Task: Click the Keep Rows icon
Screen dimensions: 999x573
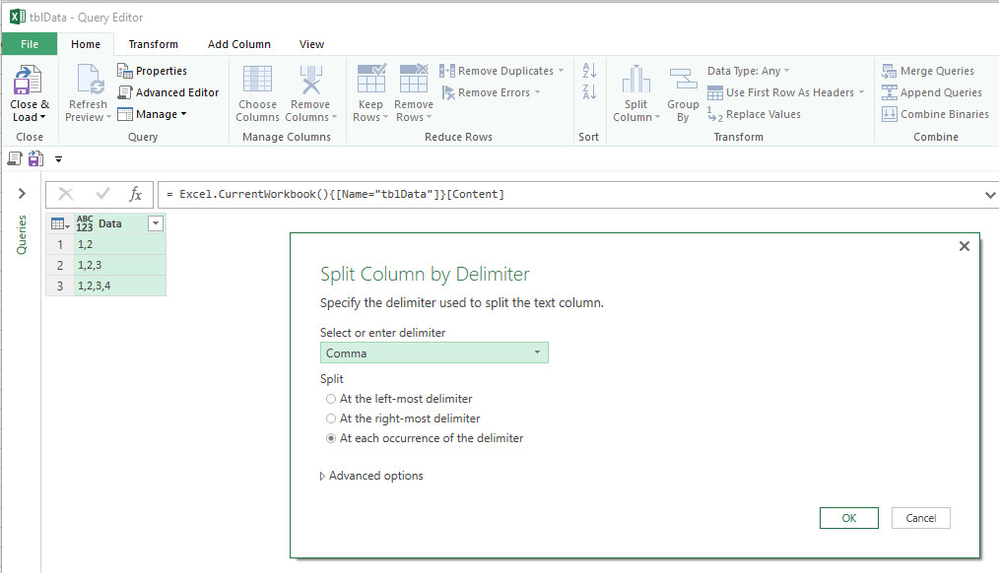Action: (371, 78)
